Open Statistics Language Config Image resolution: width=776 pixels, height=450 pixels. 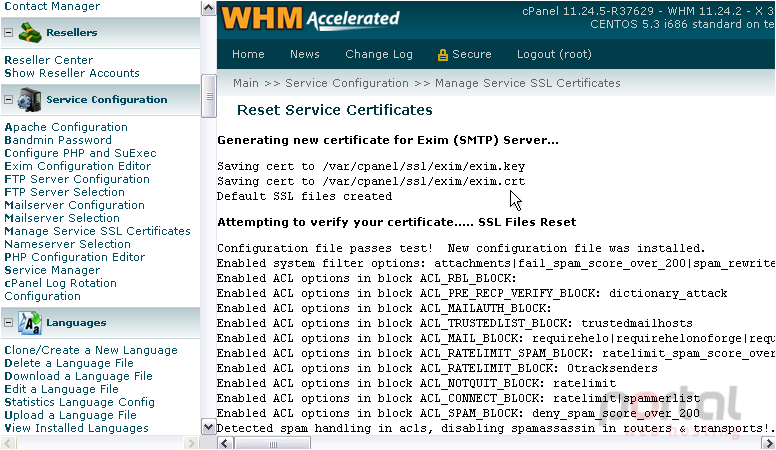[x=79, y=402]
